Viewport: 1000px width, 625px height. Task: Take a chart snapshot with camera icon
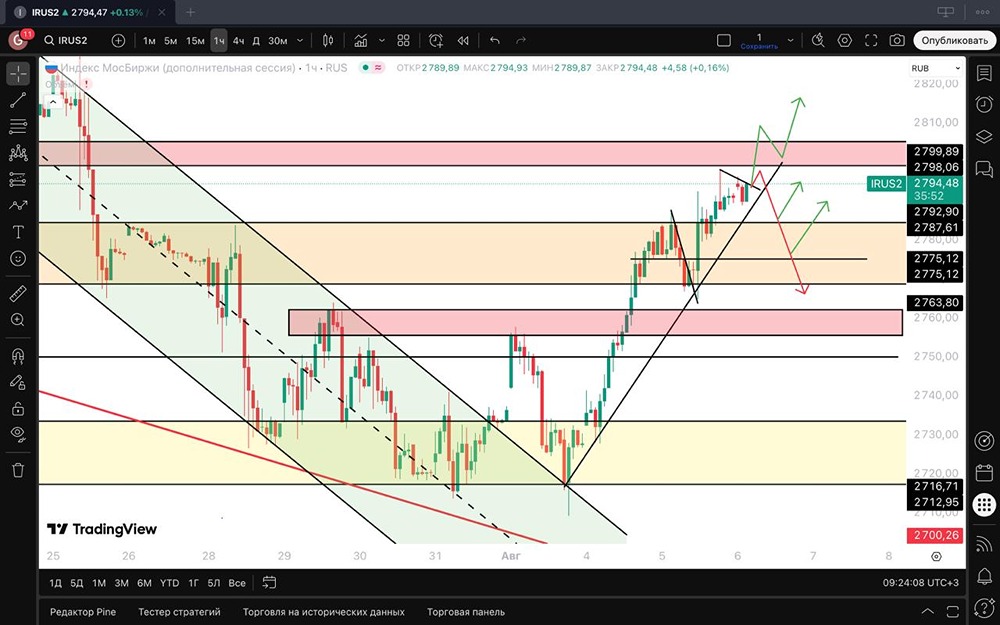click(897, 40)
